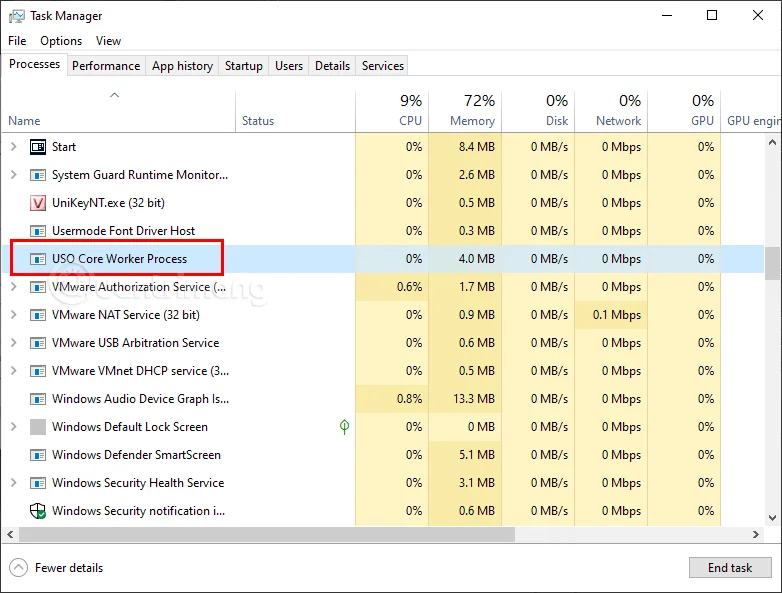This screenshot has width=782, height=593.
Task: Click the VMware USB Arbitration Service icon
Action: pyautogui.click(x=38, y=343)
